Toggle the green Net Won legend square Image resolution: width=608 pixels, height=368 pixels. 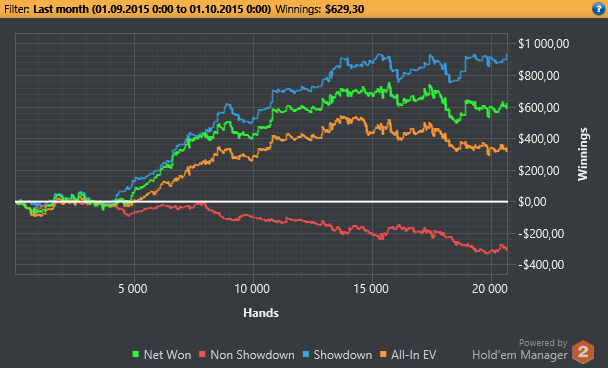(135, 354)
